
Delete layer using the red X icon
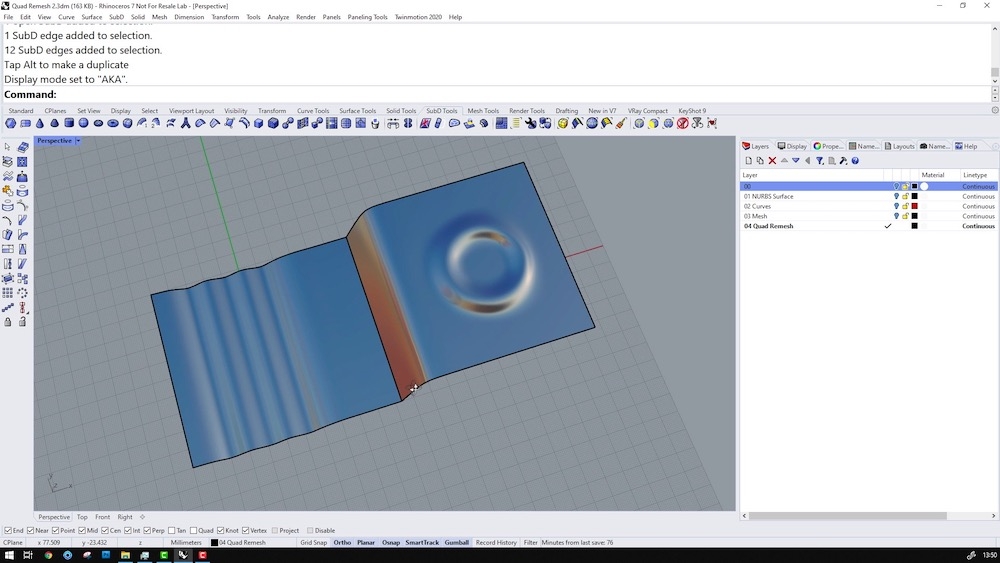(x=772, y=161)
